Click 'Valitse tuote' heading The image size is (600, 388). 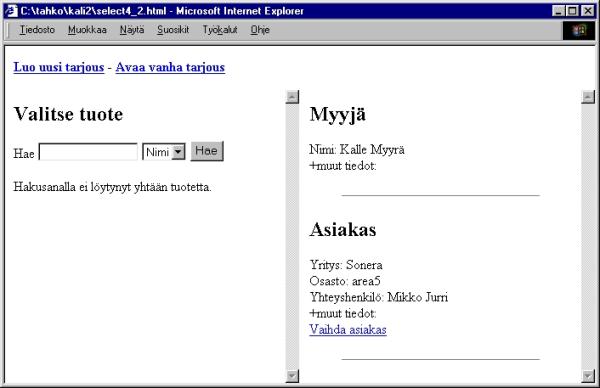[68, 114]
